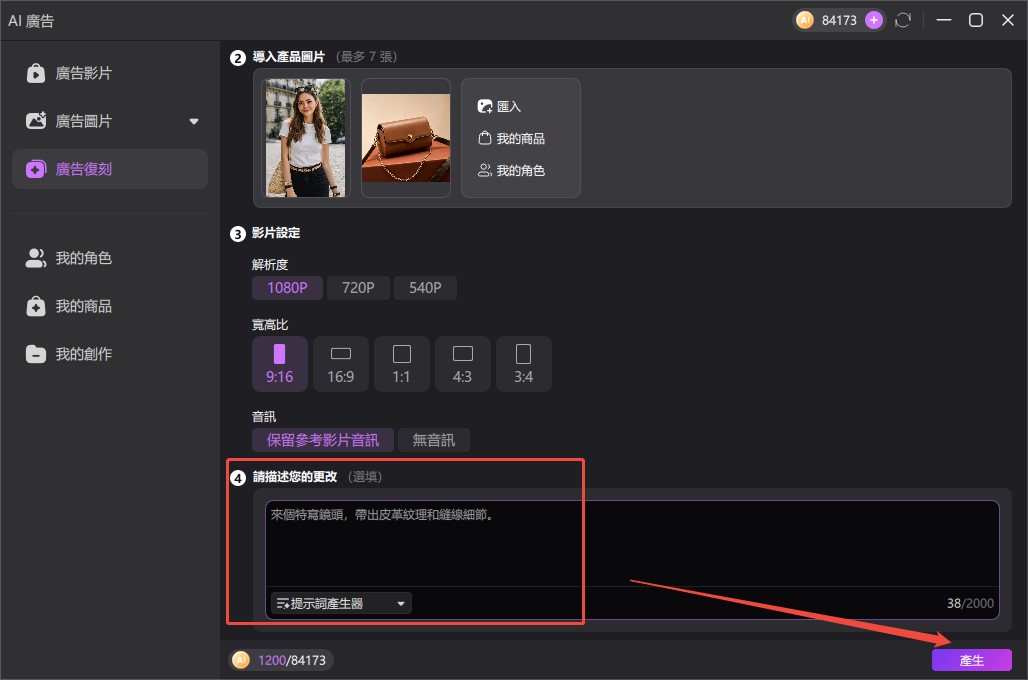Choose the 4:3 aspect ratio

pyautogui.click(x=462, y=364)
